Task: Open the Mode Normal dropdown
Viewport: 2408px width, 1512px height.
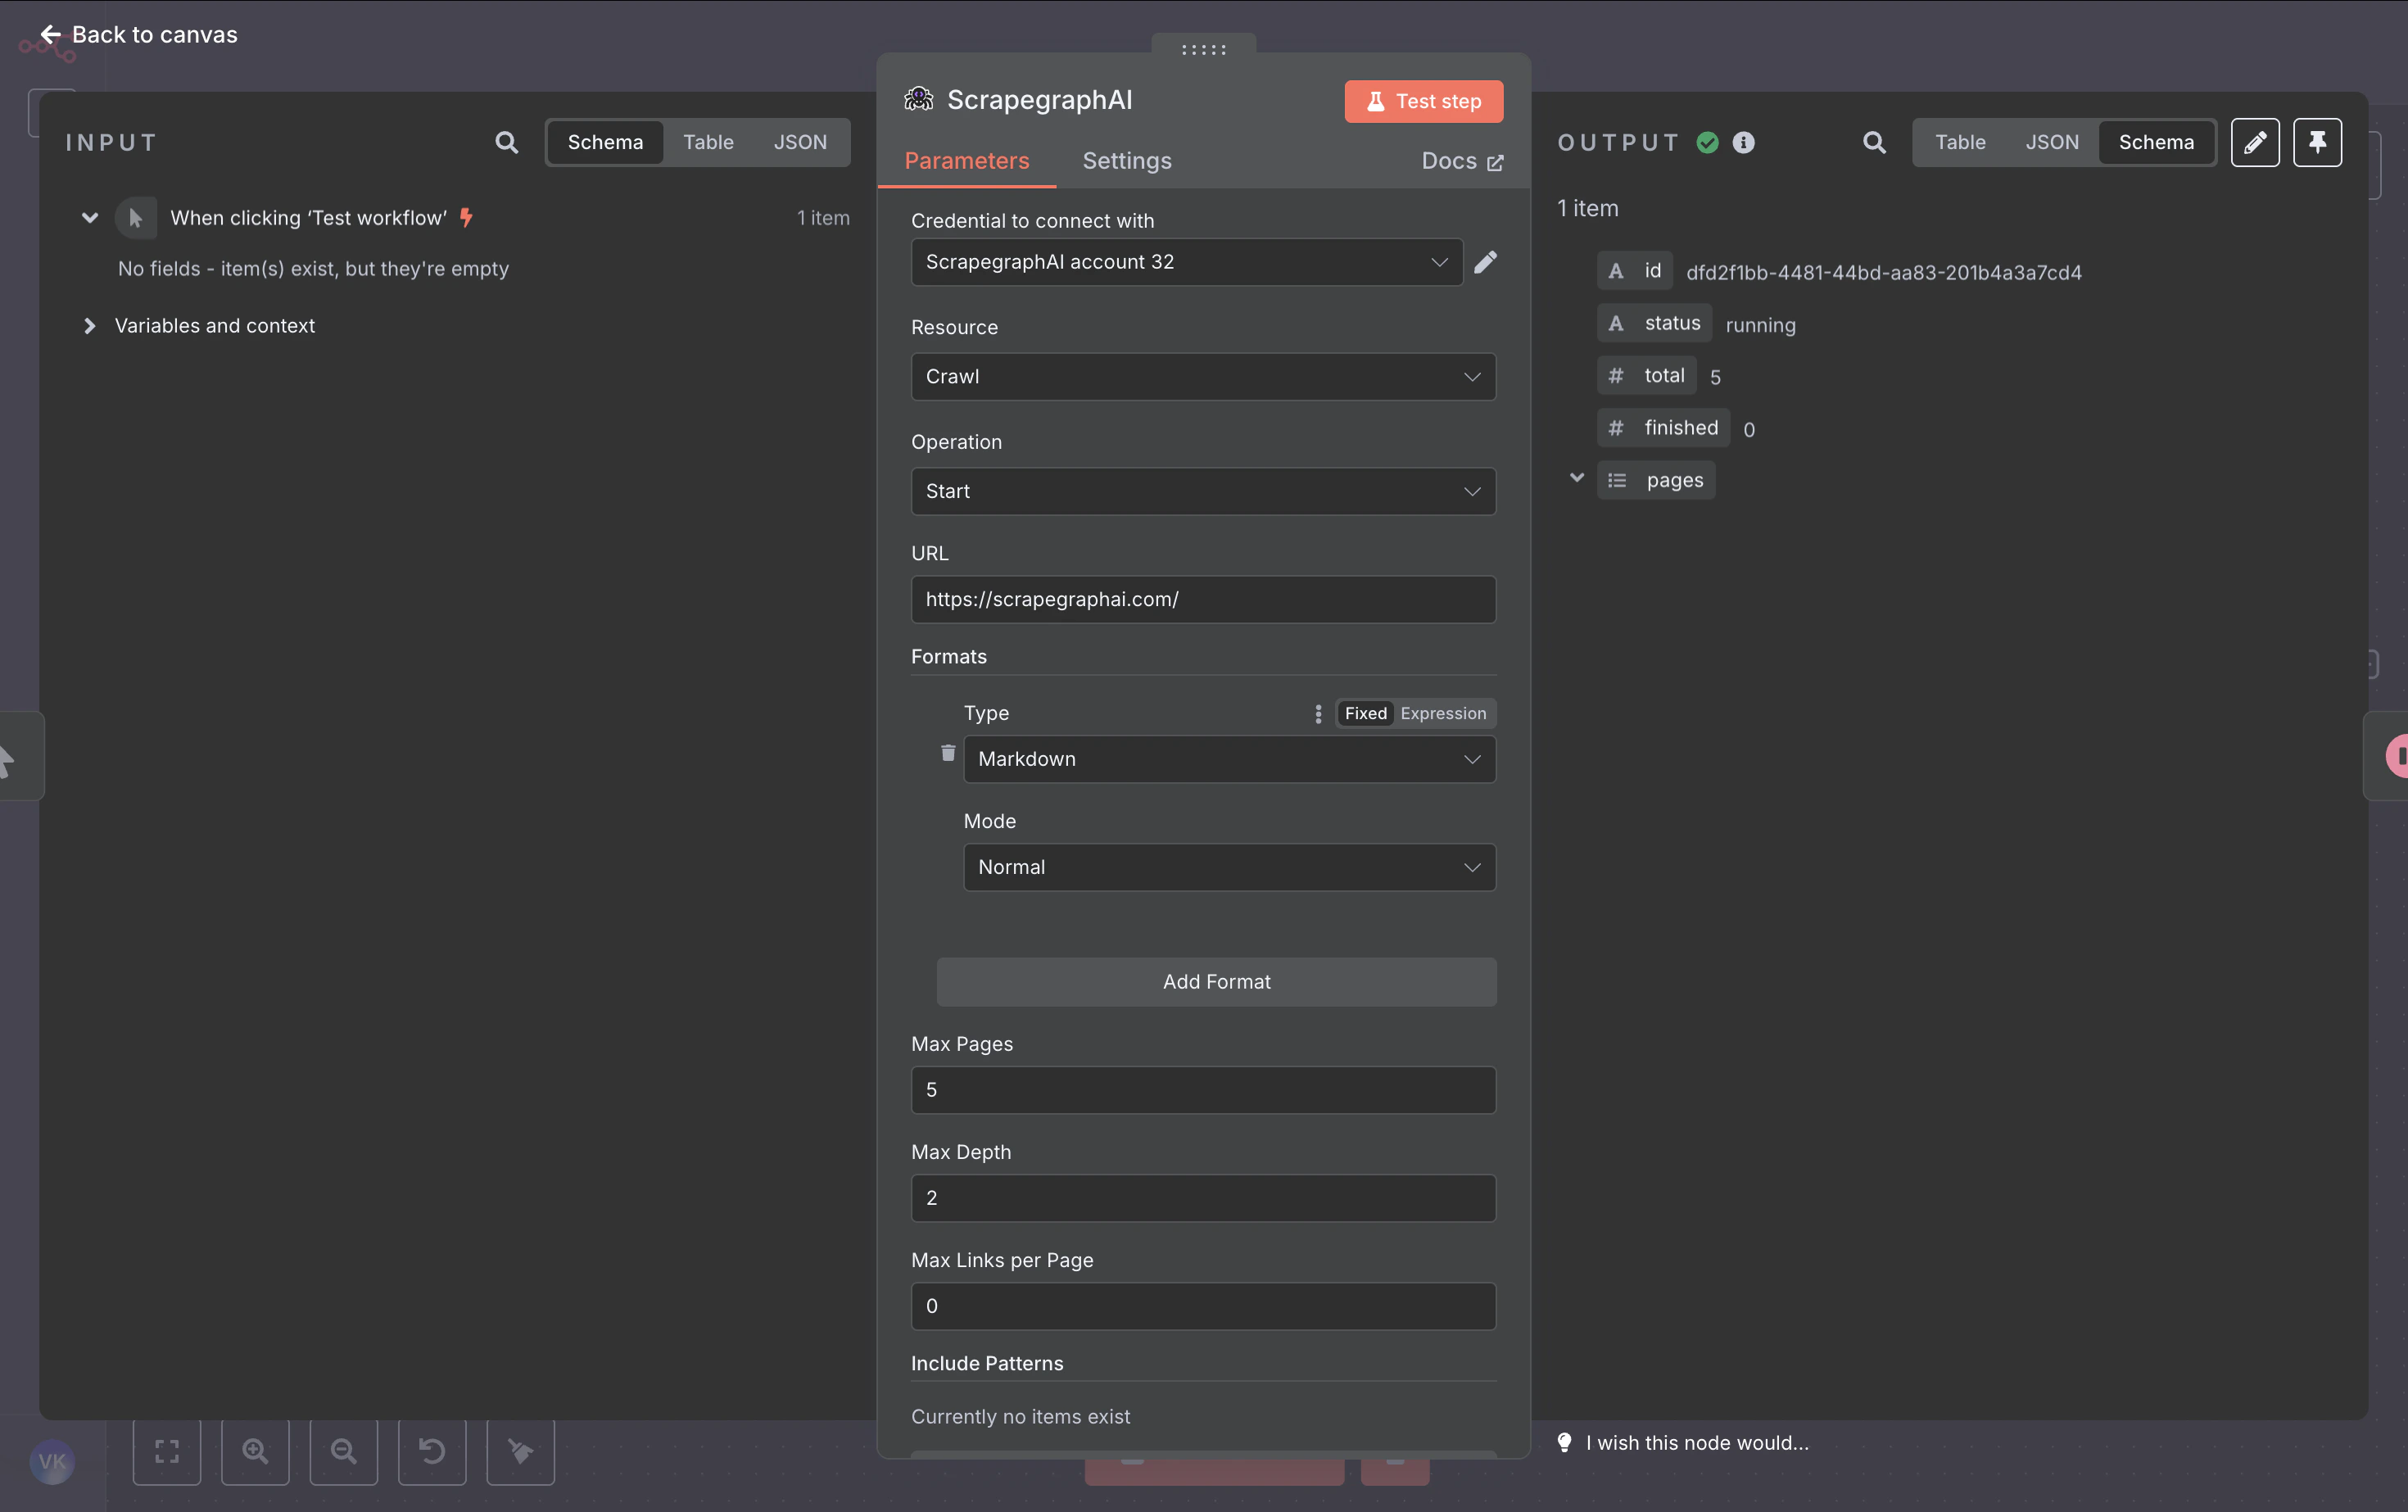Action: pyautogui.click(x=1229, y=867)
